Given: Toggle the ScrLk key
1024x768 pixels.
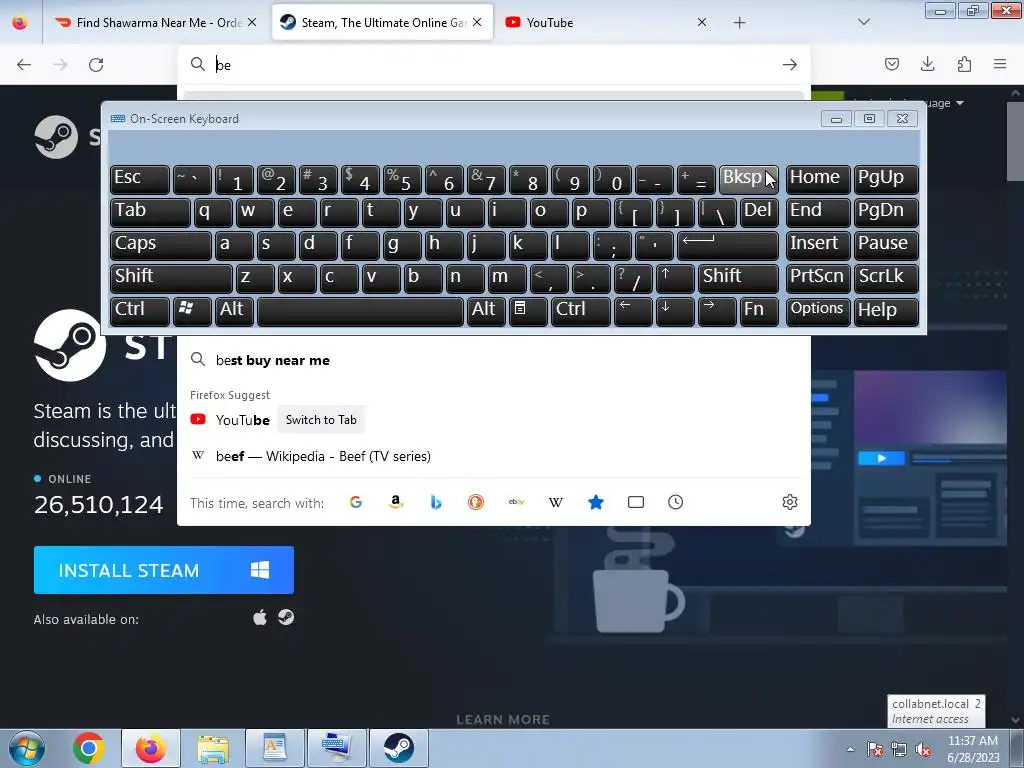Looking at the screenshot, I should [x=886, y=278].
